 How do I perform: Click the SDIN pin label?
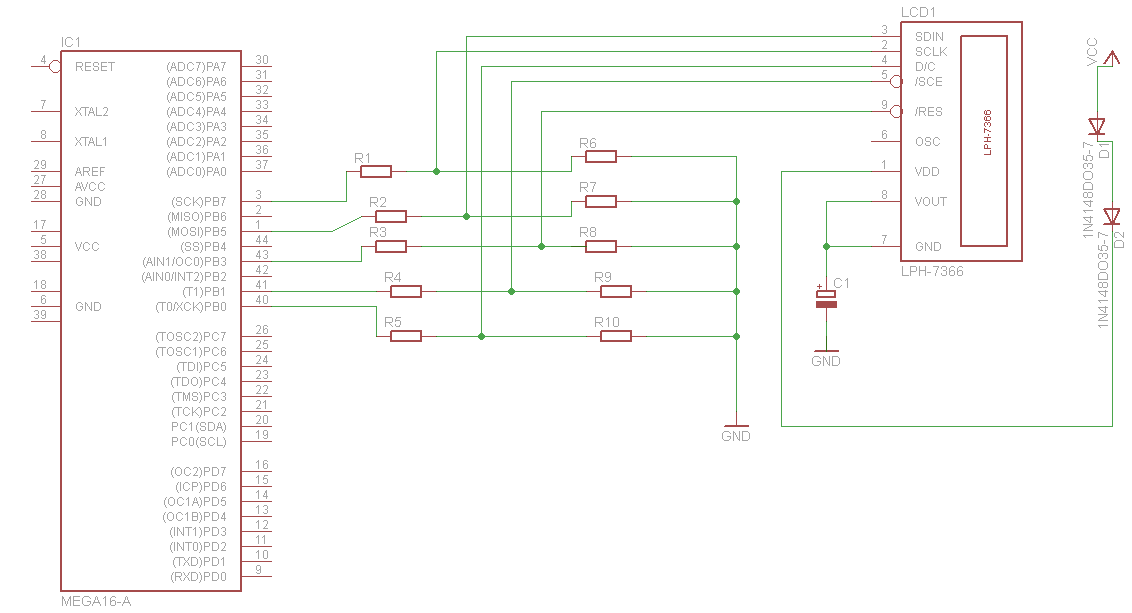(x=929, y=36)
